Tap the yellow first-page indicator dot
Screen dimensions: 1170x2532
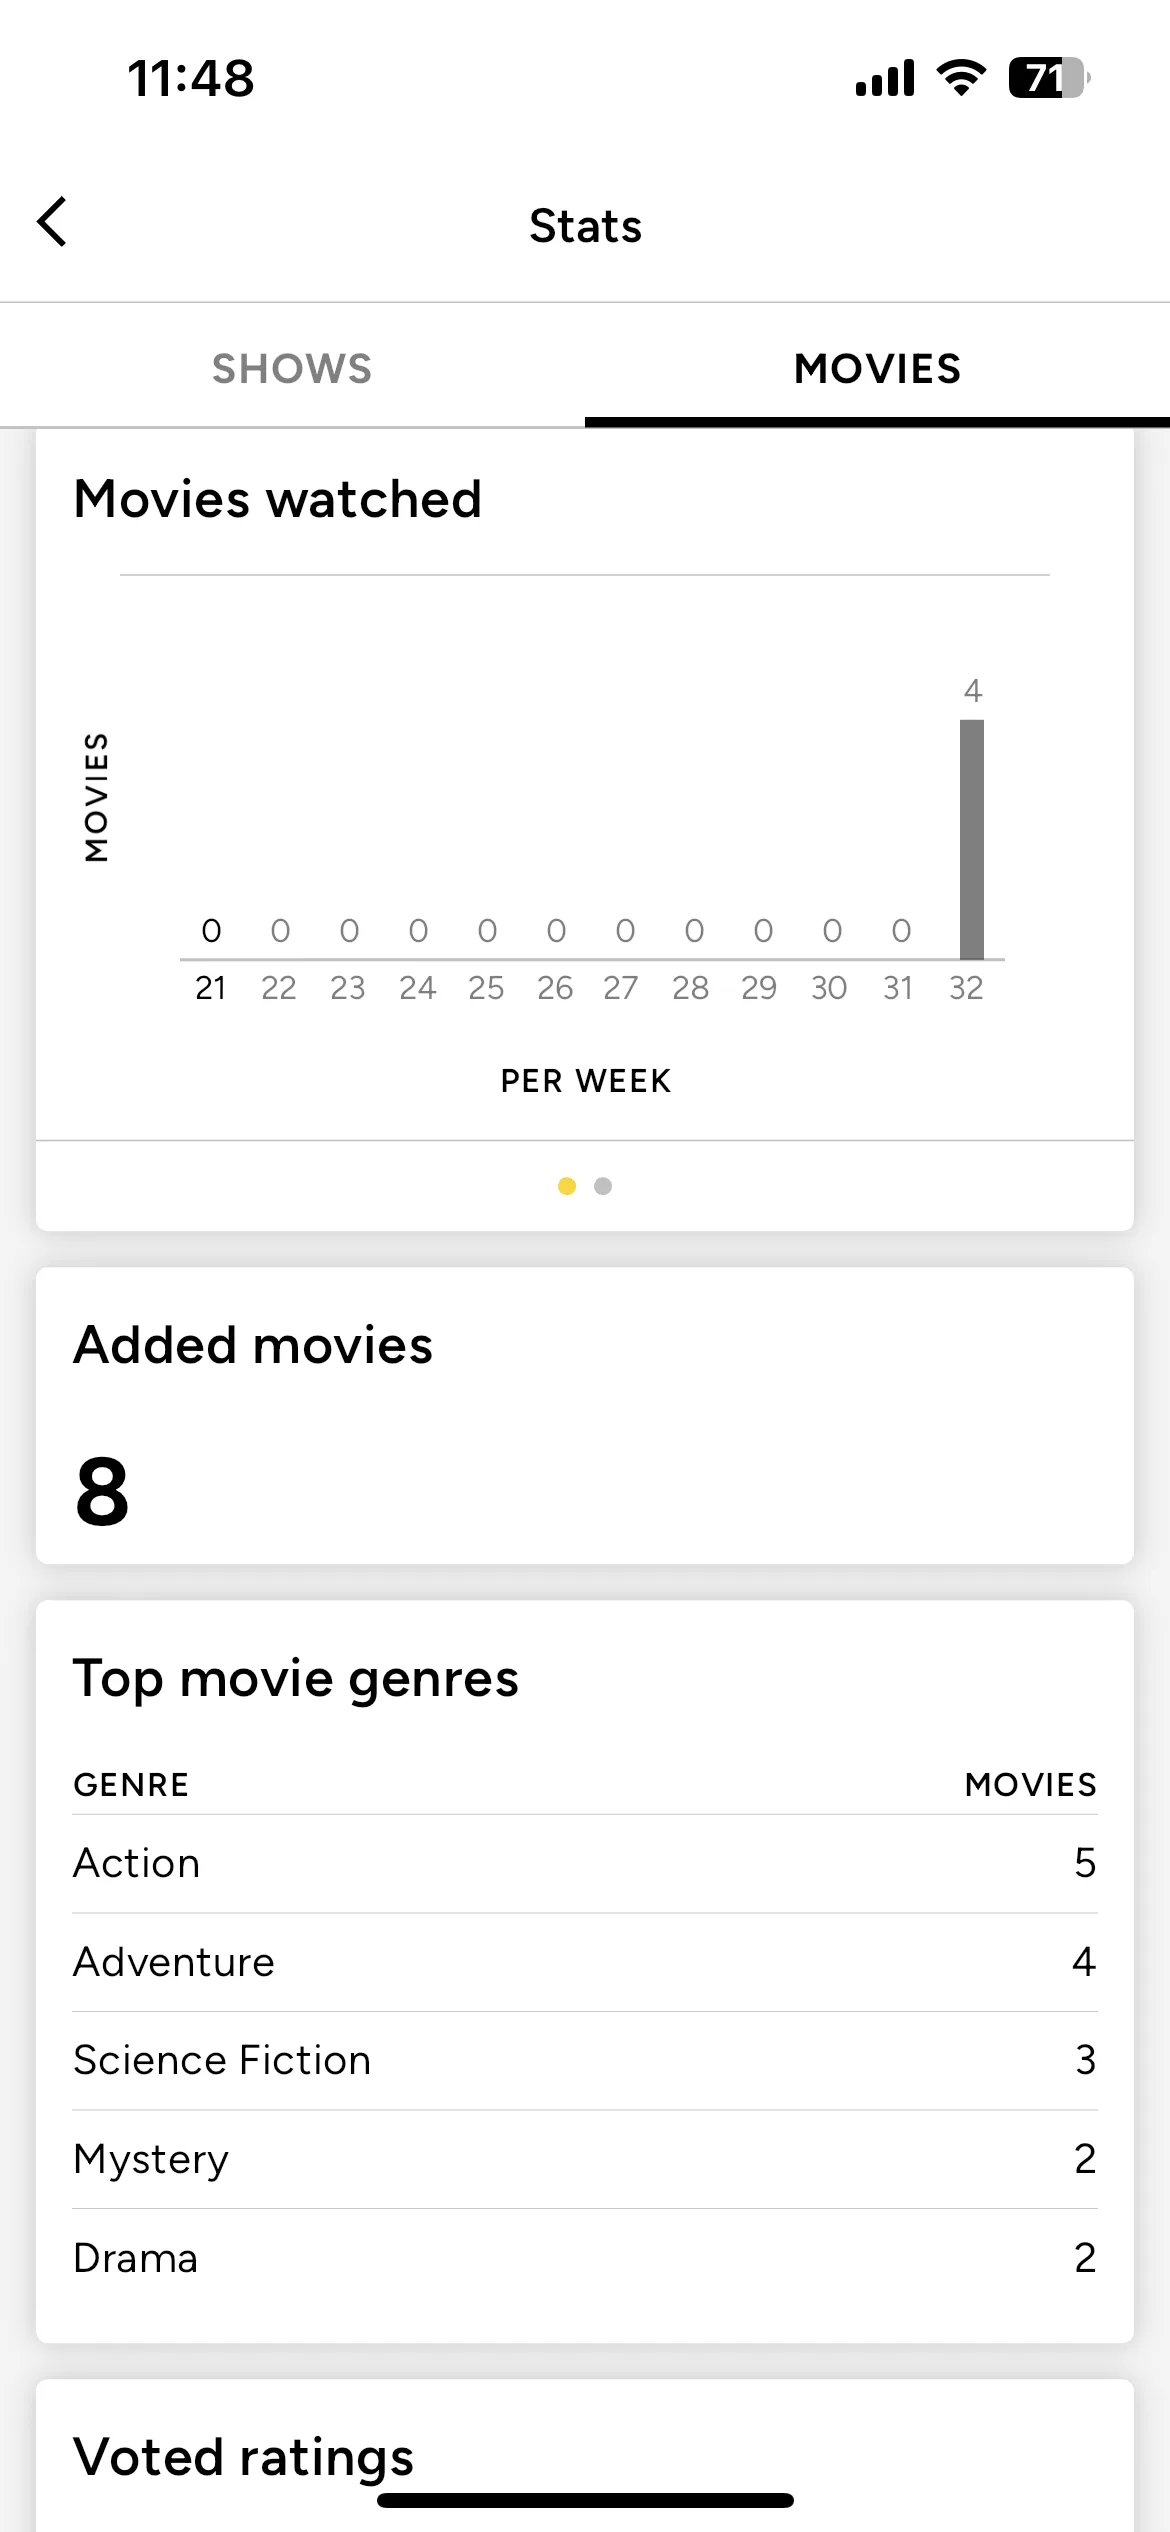pos(567,1186)
